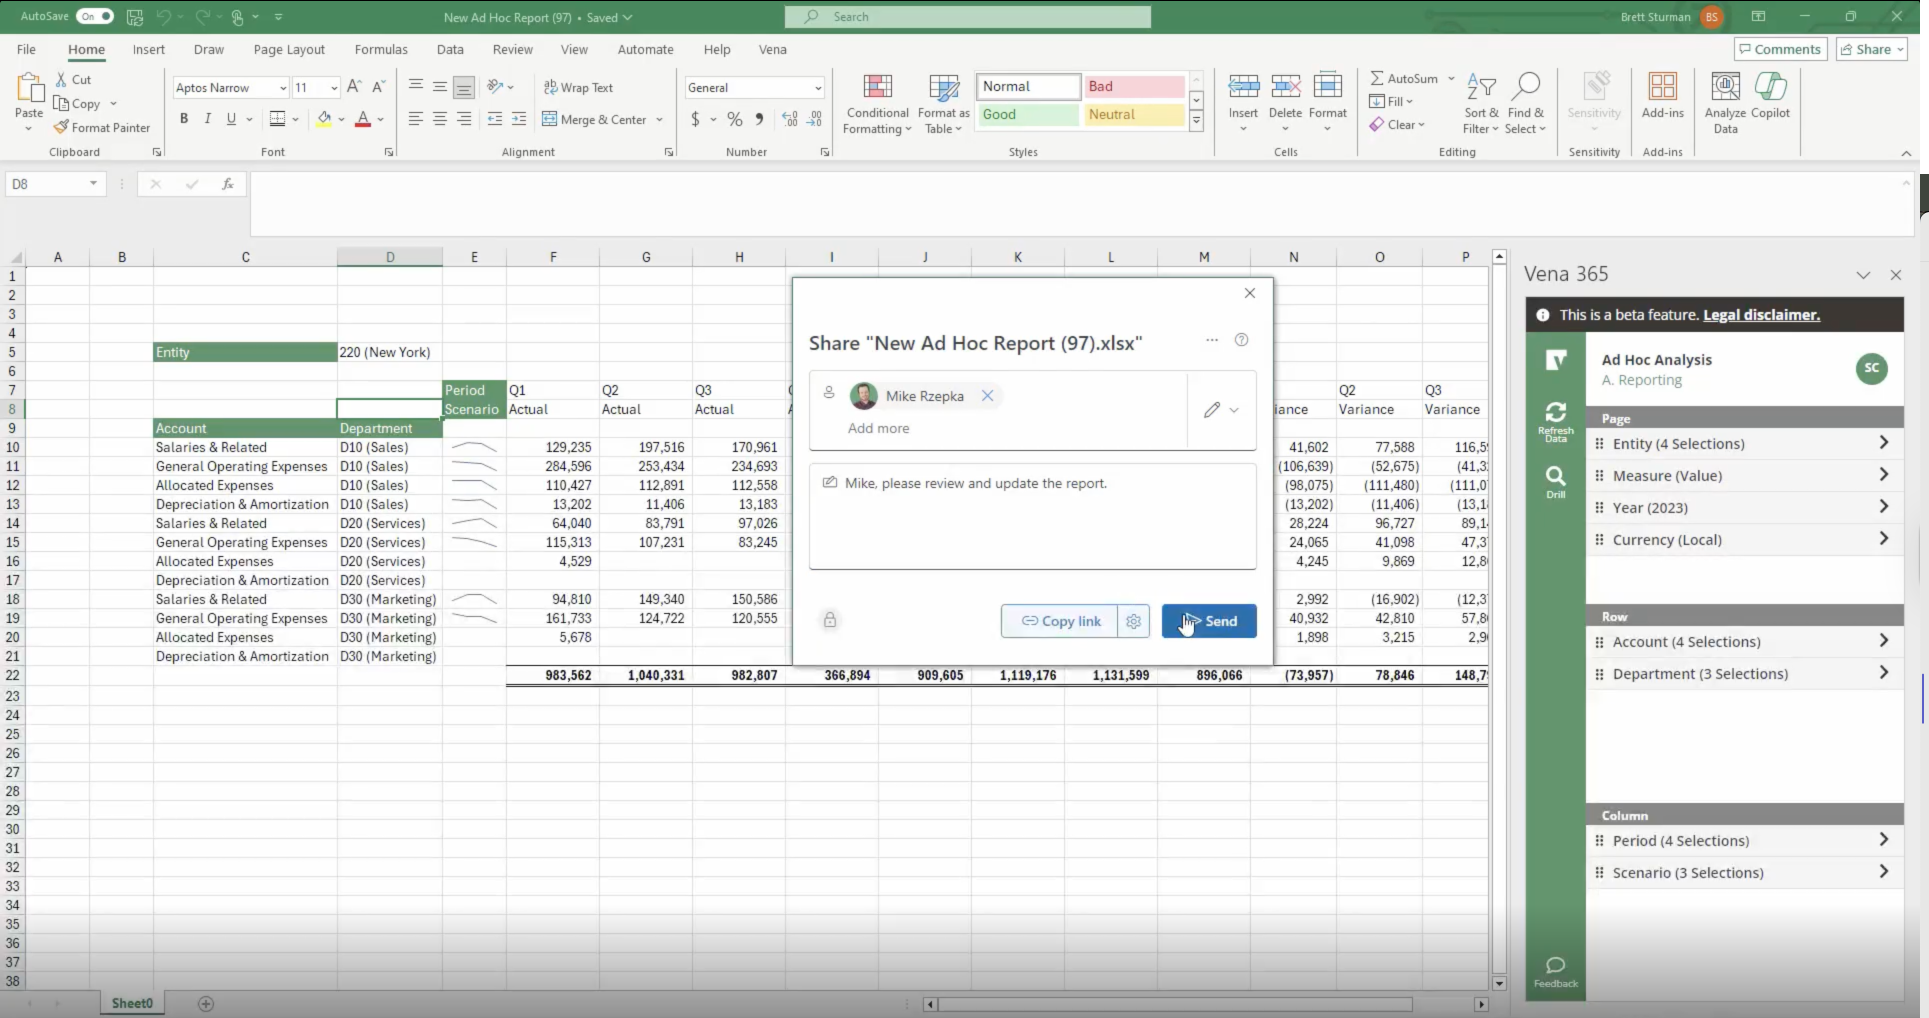Toggle the AutoSave switch
Screen dimensions: 1929x1018
[95, 17]
